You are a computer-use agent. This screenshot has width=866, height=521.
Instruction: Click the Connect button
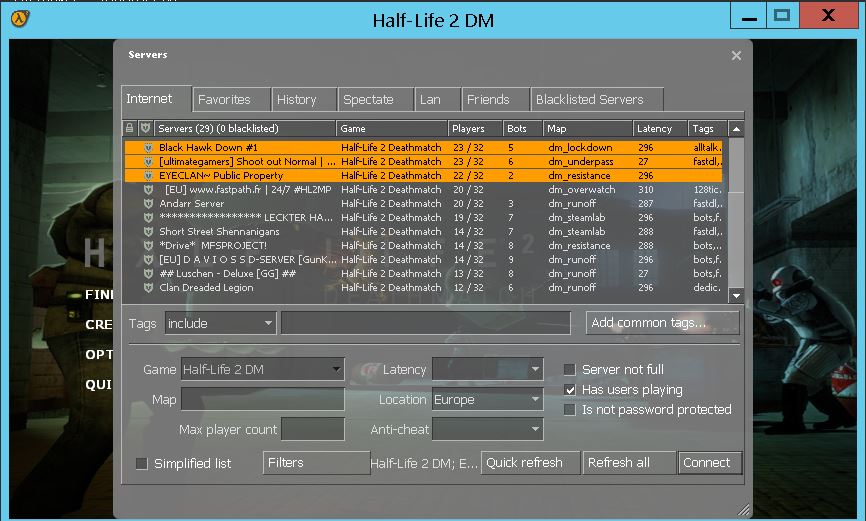pos(710,463)
